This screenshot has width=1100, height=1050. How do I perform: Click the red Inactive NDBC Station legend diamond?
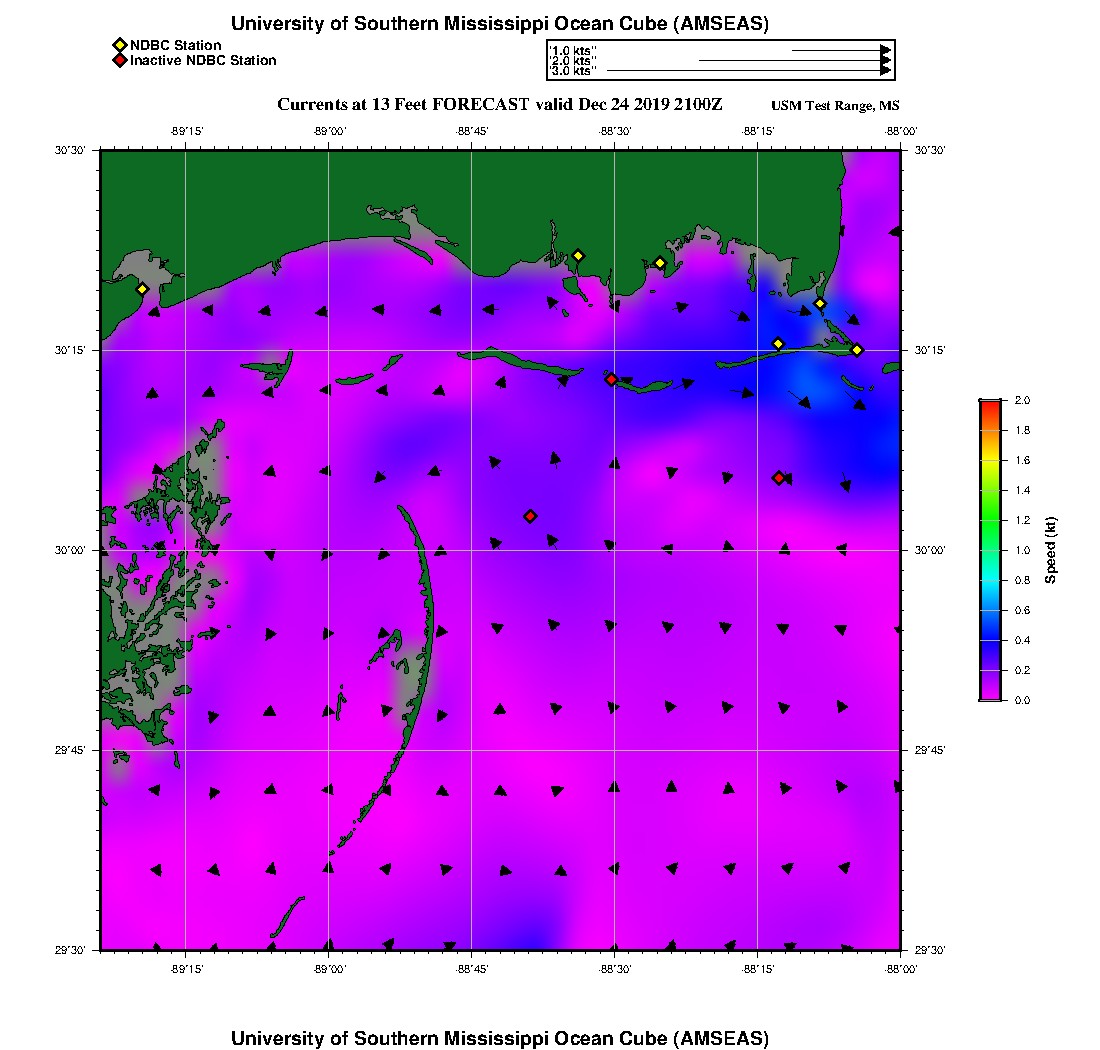(119, 61)
